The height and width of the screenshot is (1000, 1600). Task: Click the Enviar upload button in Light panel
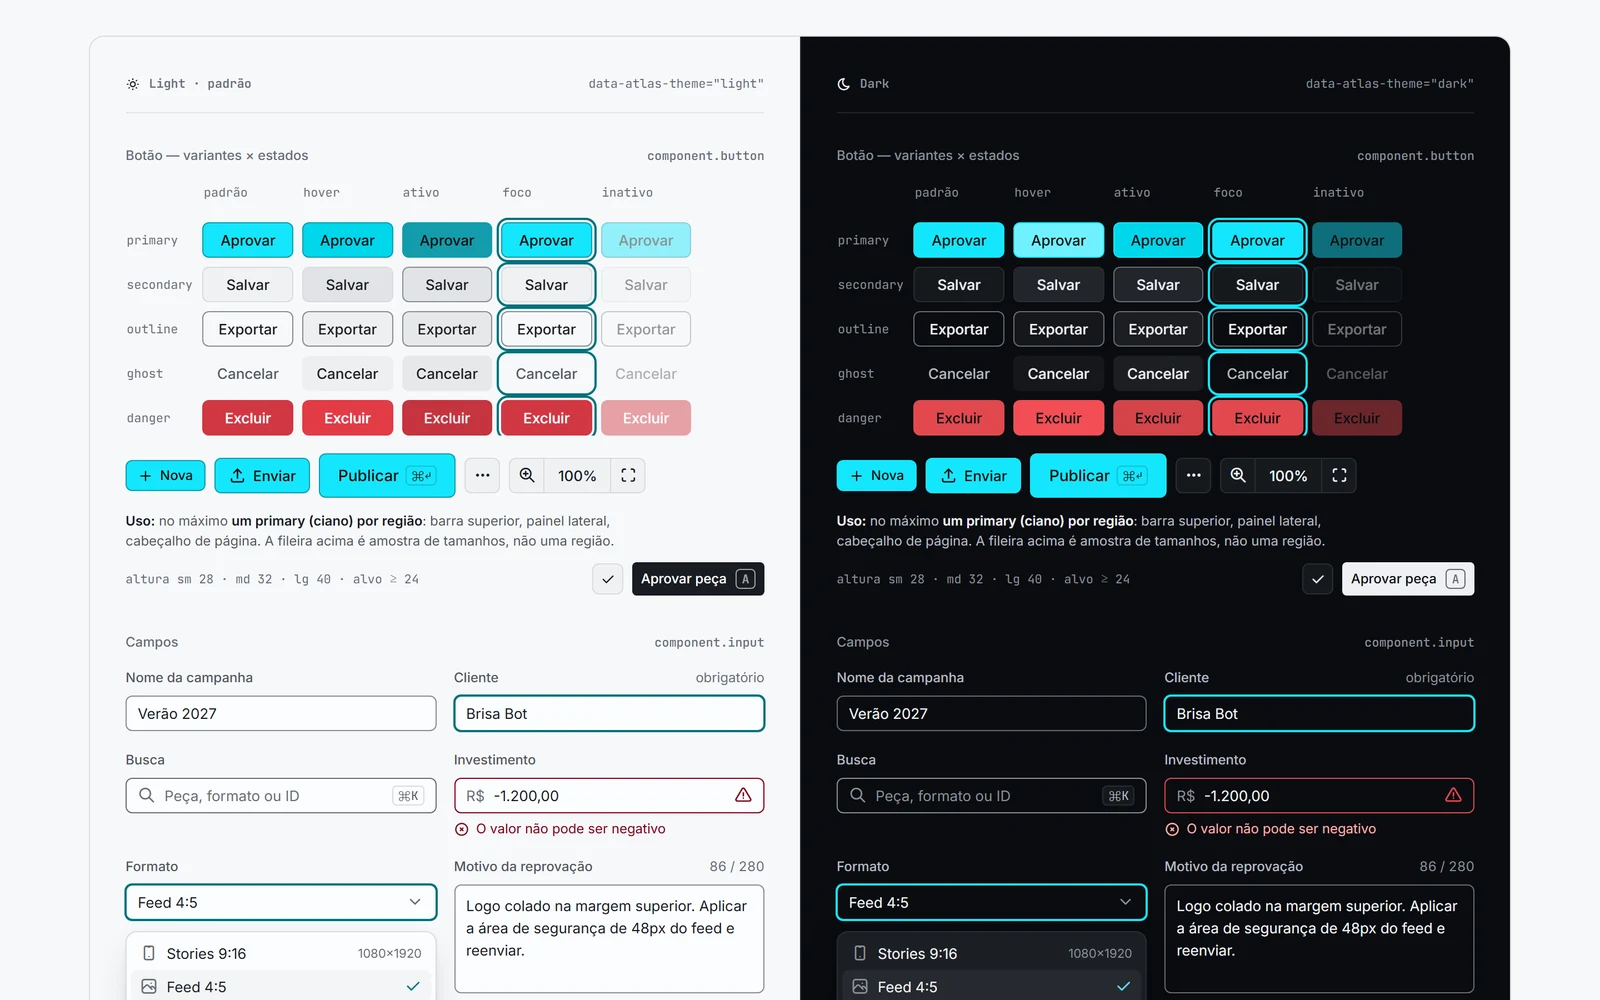tap(263, 476)
